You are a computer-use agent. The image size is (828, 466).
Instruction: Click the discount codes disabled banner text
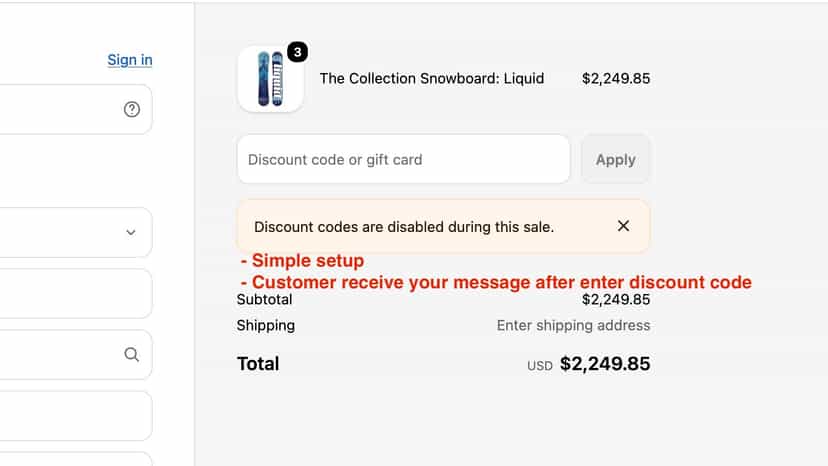click(404, 227)
